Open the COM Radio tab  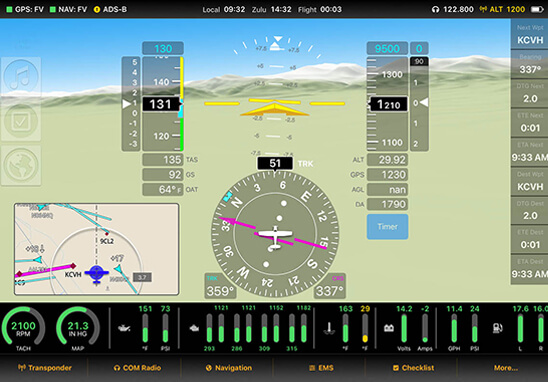click(137, 368)
